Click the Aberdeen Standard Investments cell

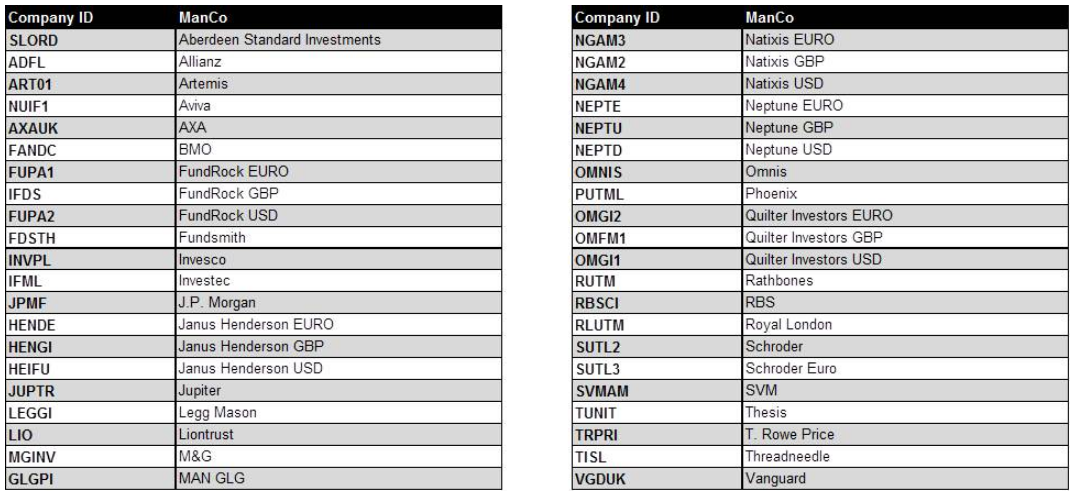point(339,40)
